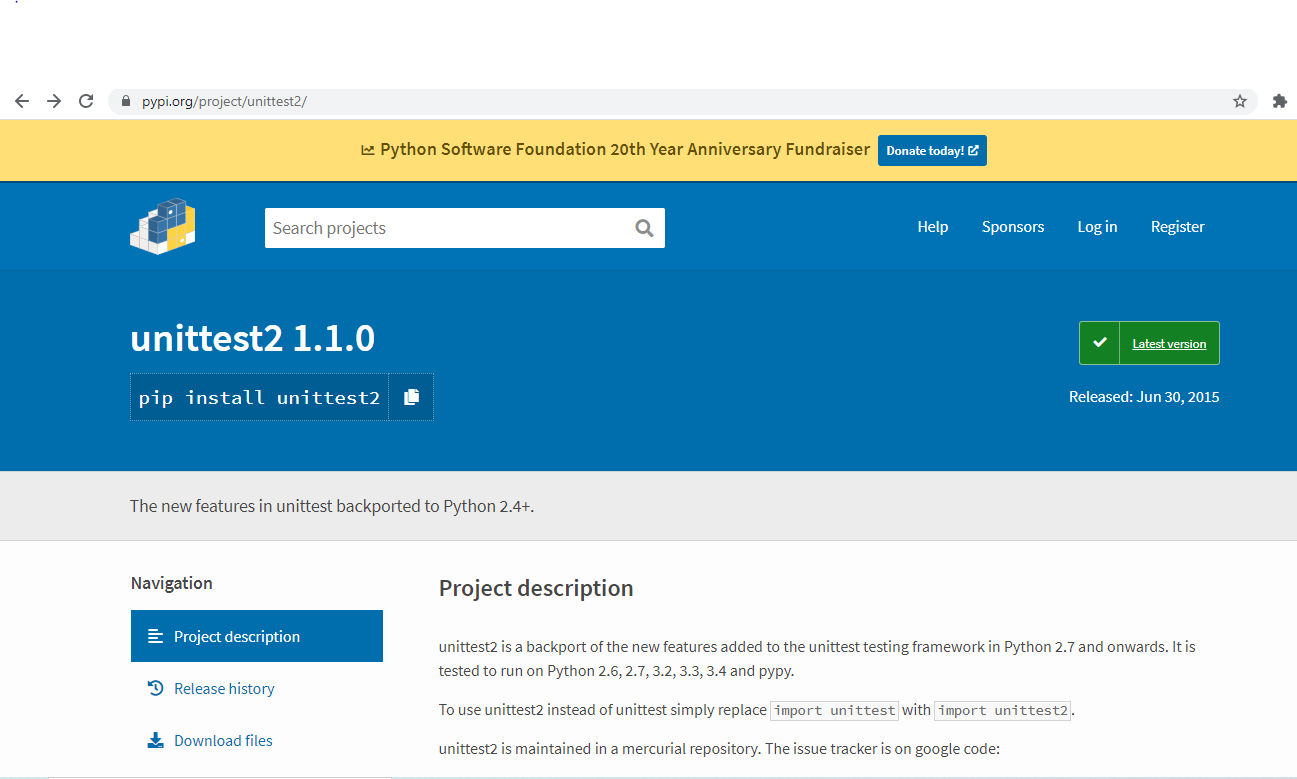Click the chart icon before the fundraiser text
The width and height of the screenshot is (1297, 779).
point(368,150)
